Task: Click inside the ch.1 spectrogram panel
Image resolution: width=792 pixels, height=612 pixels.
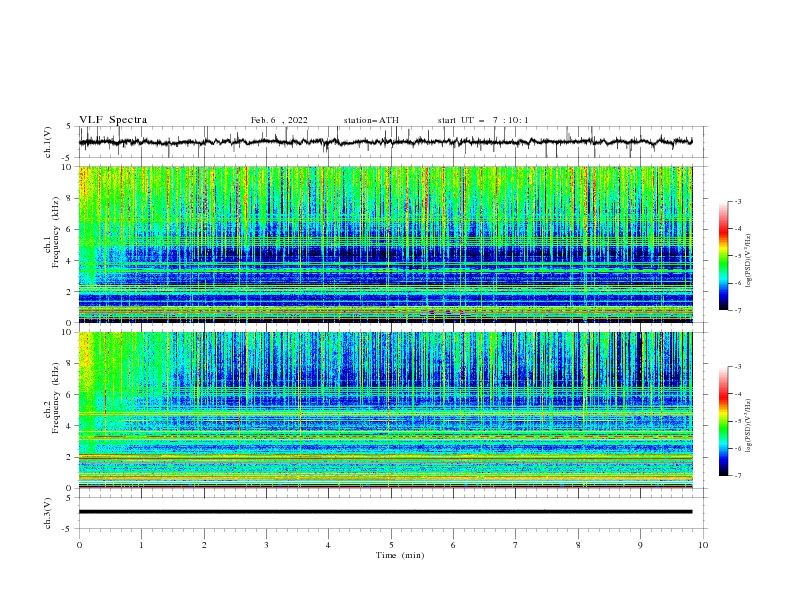Action: click(x=385, y=244)
